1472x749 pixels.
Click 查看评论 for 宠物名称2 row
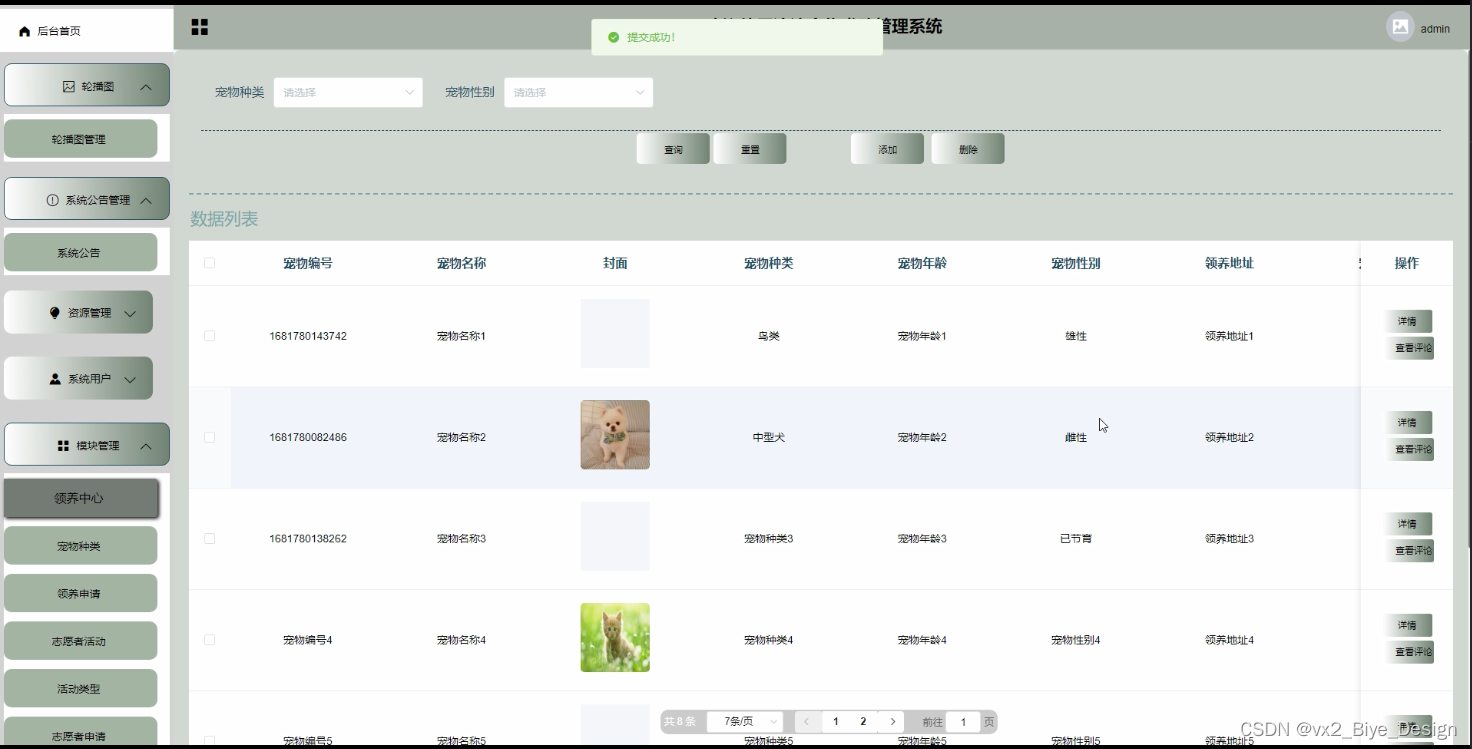click(x=1410, y=449)
